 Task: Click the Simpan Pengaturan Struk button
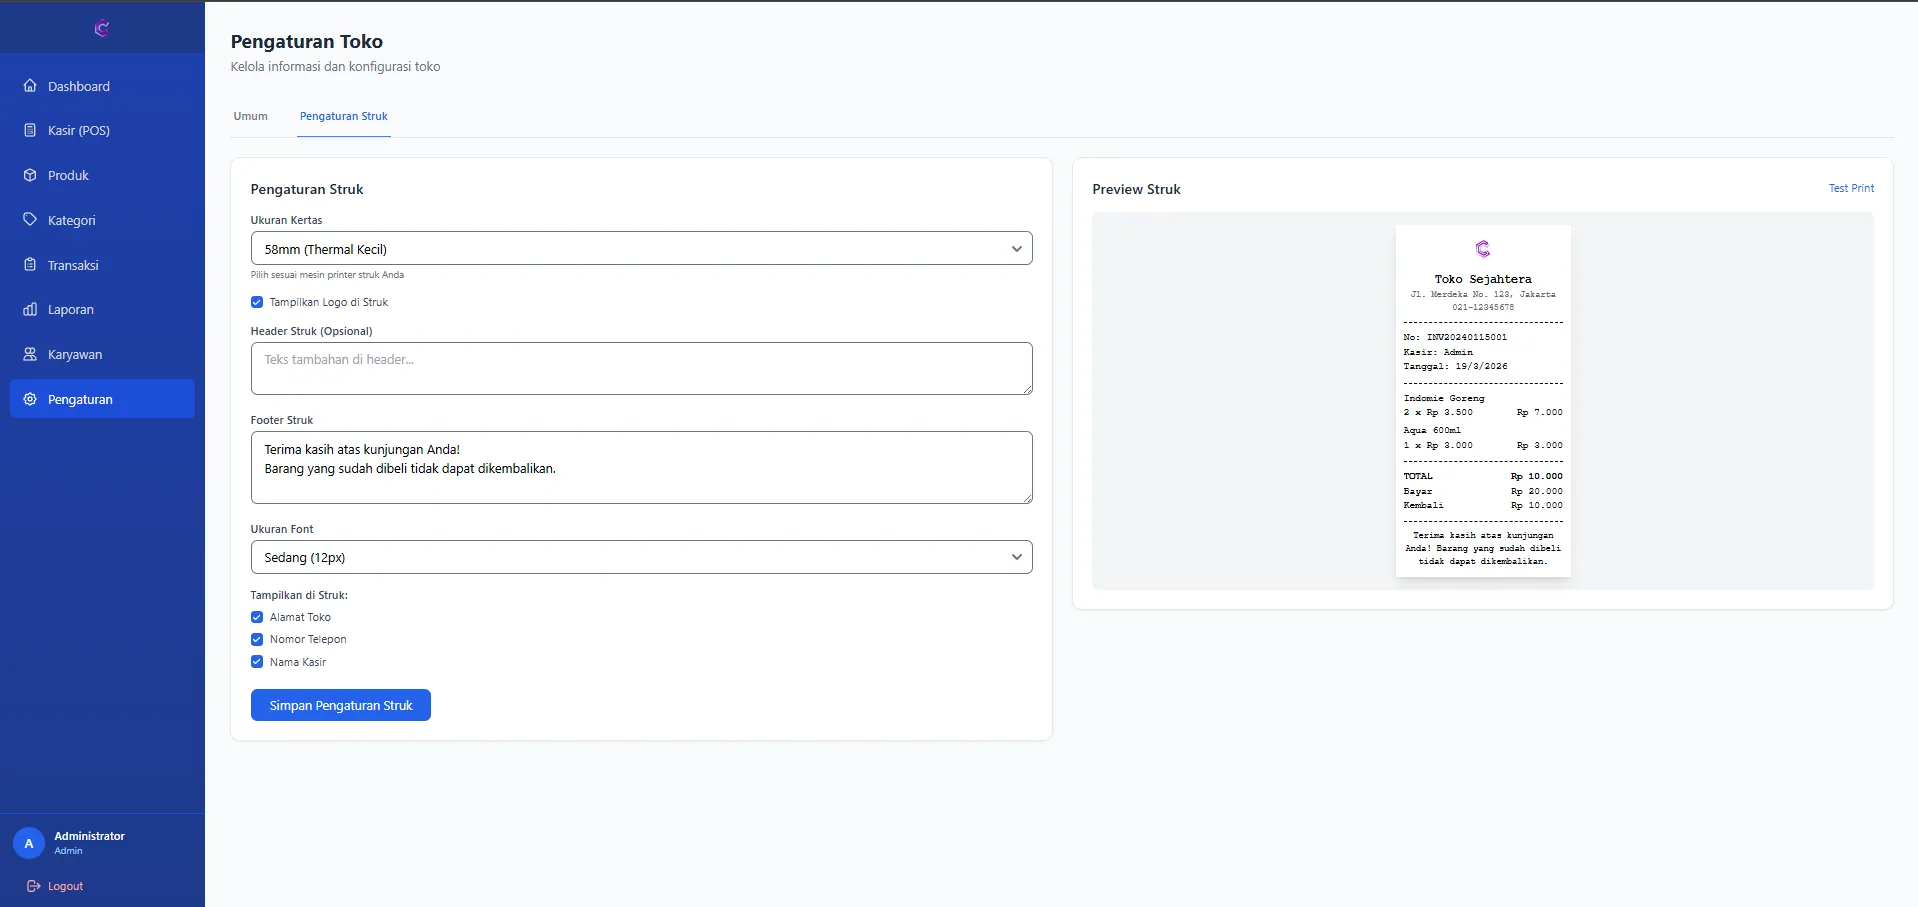click(340, 705)
